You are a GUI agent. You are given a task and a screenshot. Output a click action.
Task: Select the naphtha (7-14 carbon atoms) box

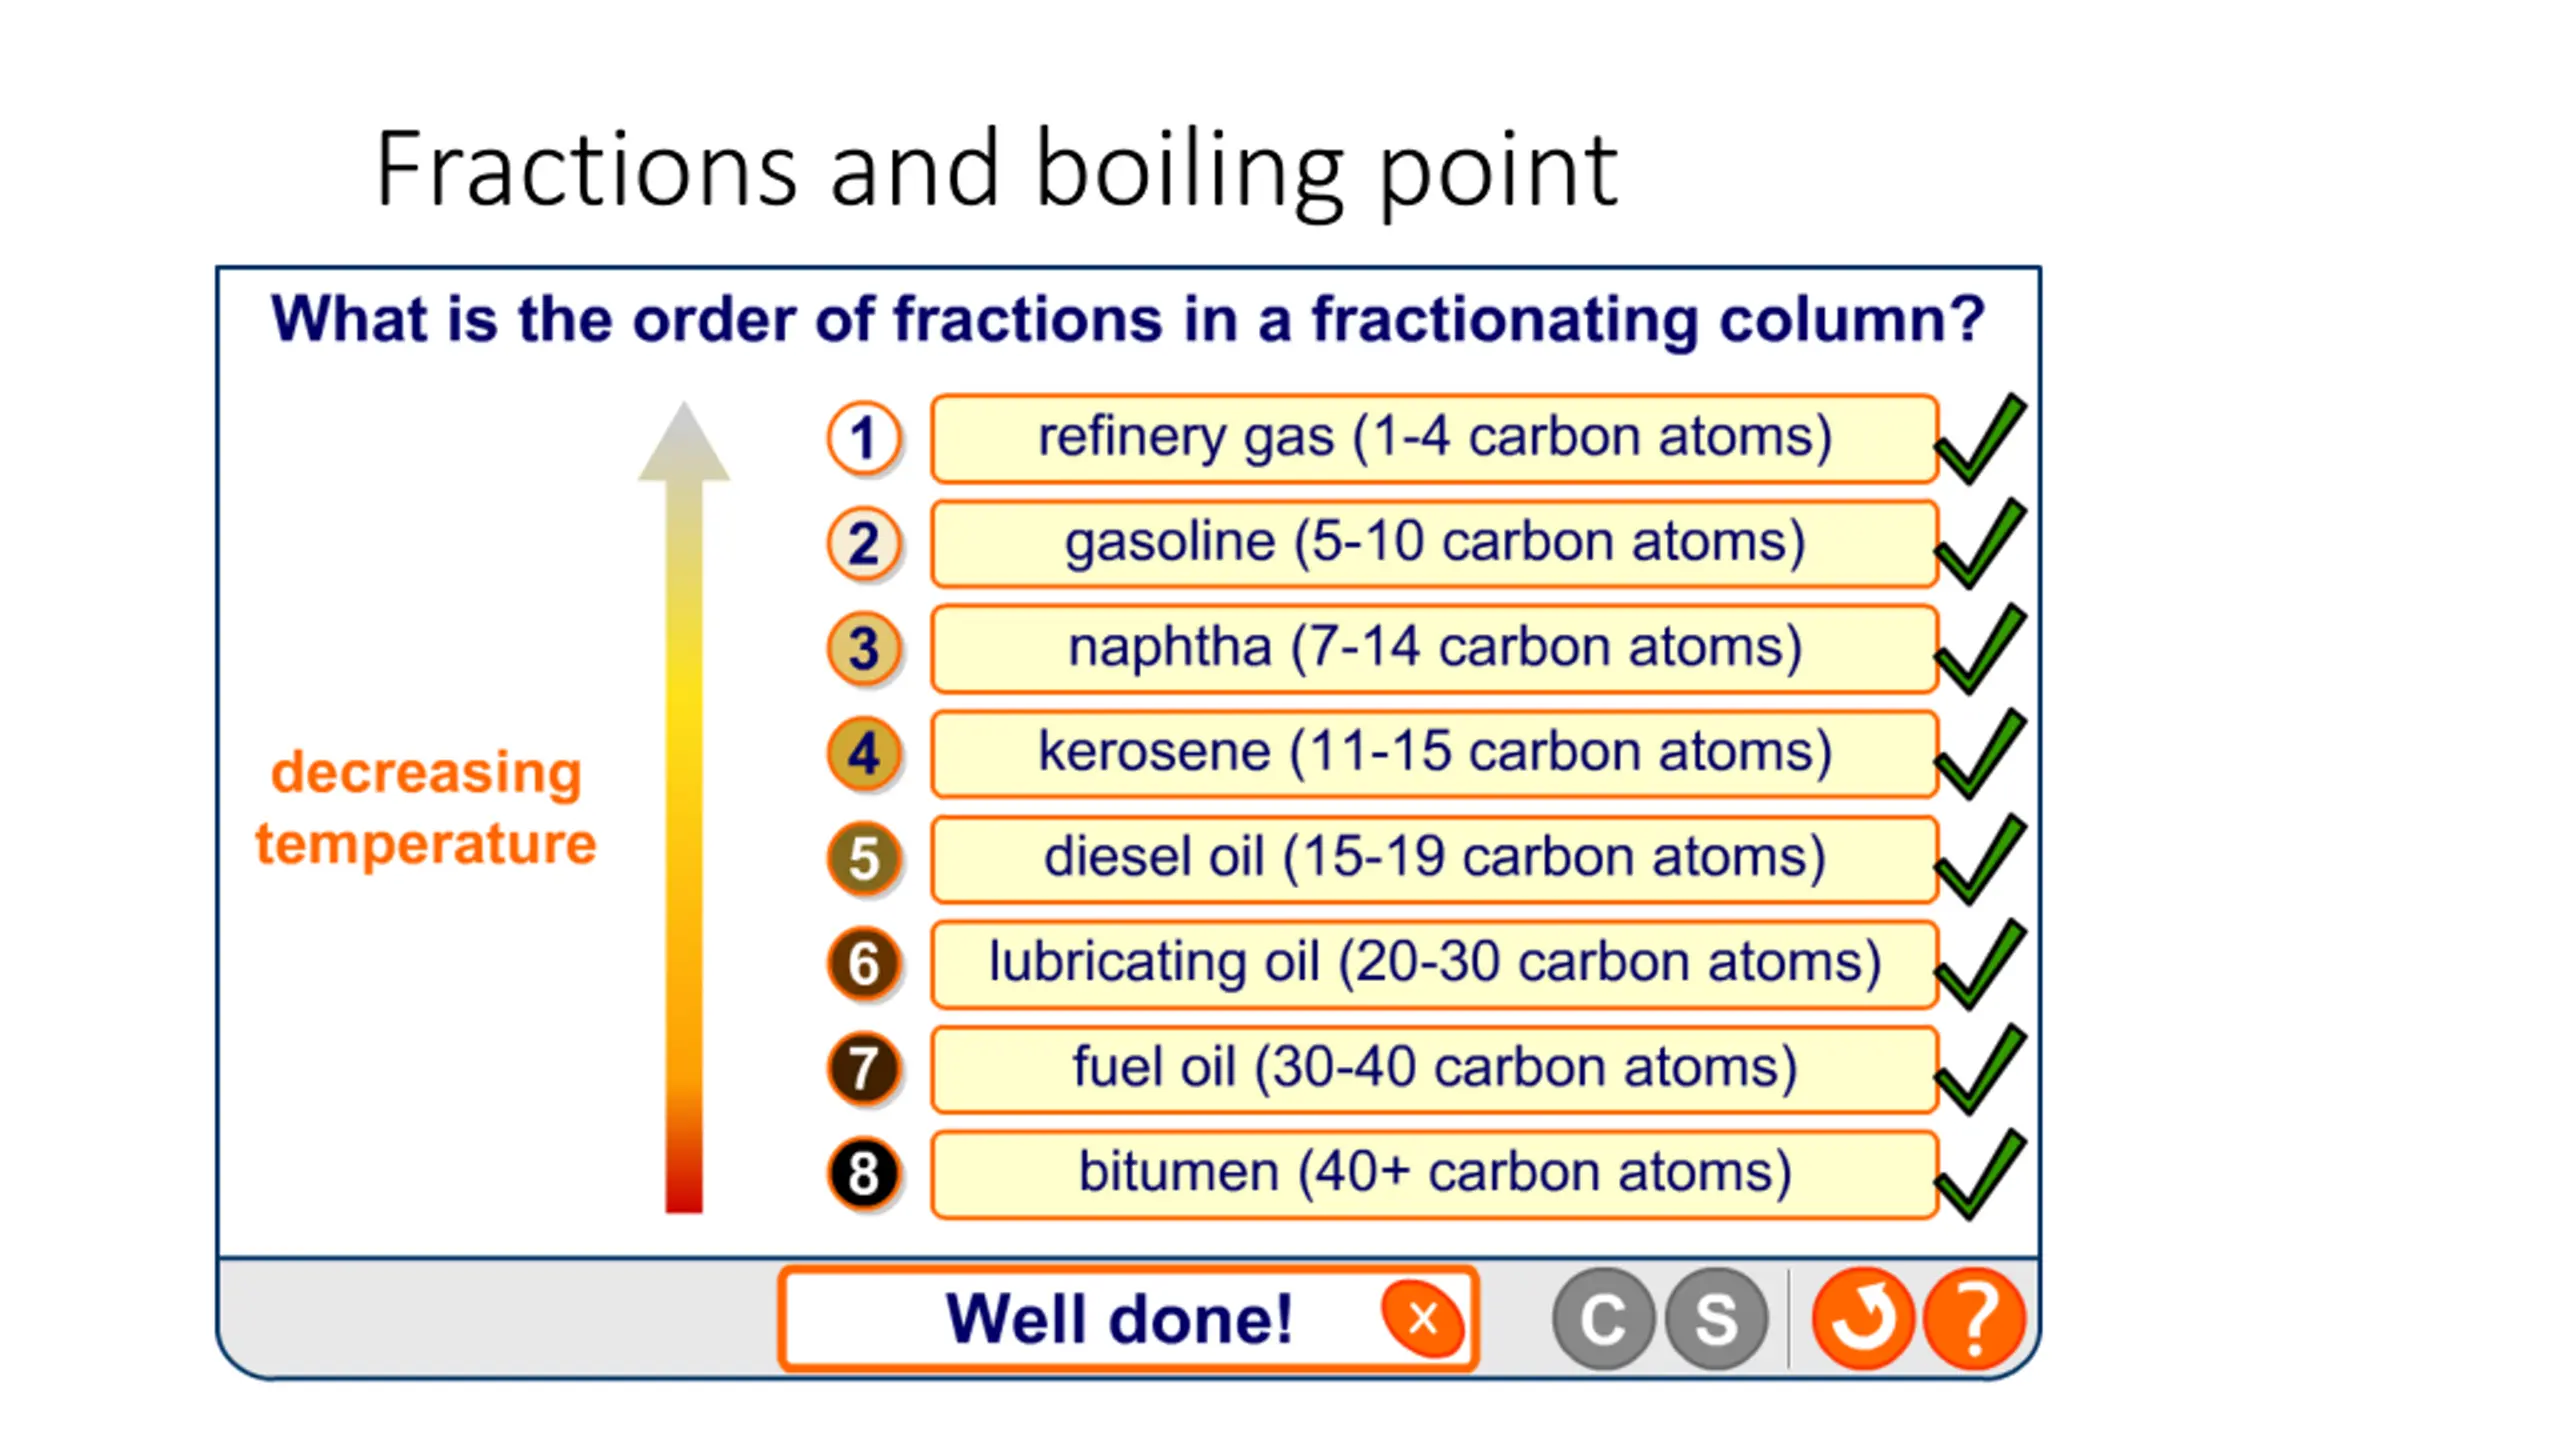pyautogui.click(x=1434, y=648)
